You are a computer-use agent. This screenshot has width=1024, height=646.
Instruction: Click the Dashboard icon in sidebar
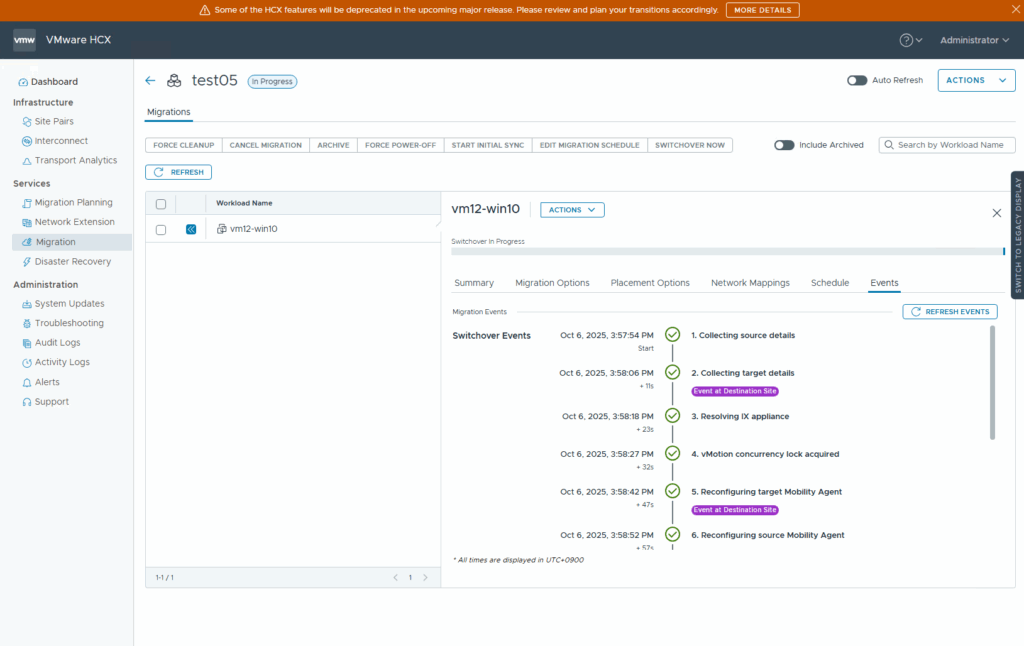click(x=23, y=82)
